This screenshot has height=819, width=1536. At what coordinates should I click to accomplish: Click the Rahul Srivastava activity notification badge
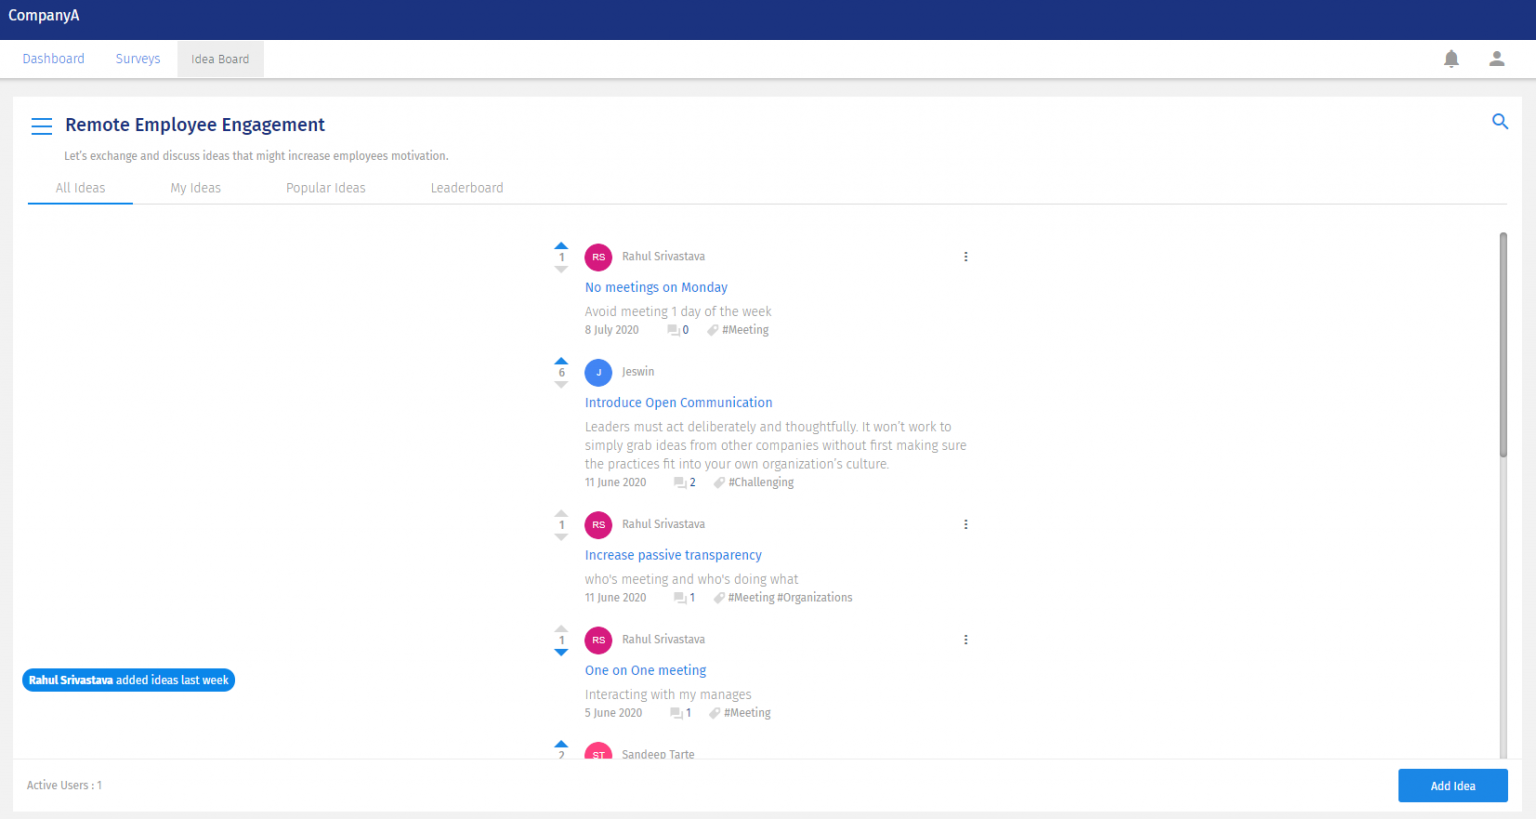[128, 680]
